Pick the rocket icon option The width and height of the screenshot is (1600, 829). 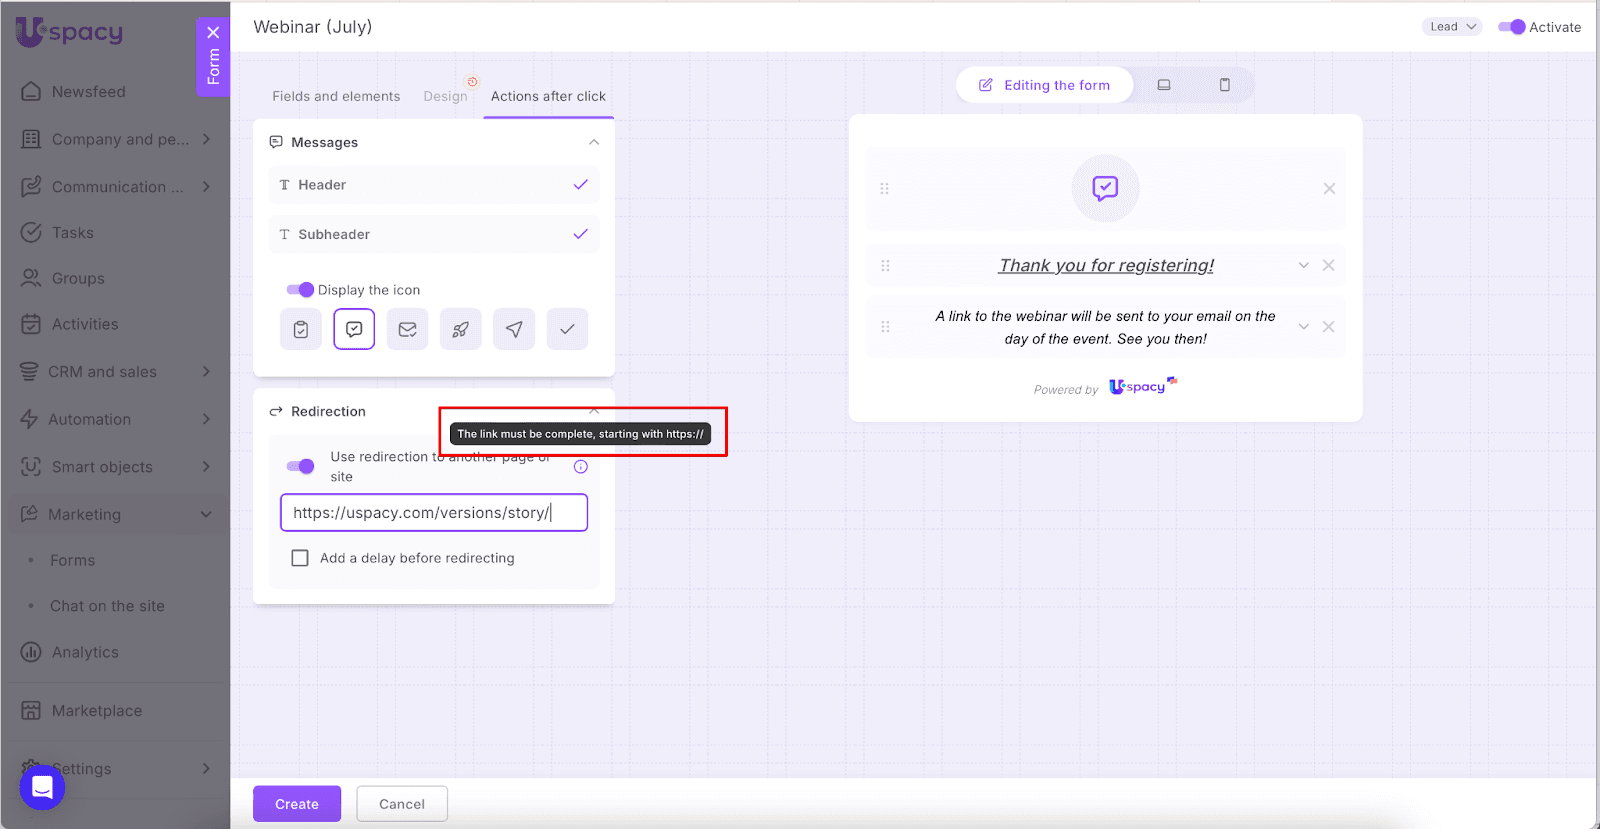460,329
